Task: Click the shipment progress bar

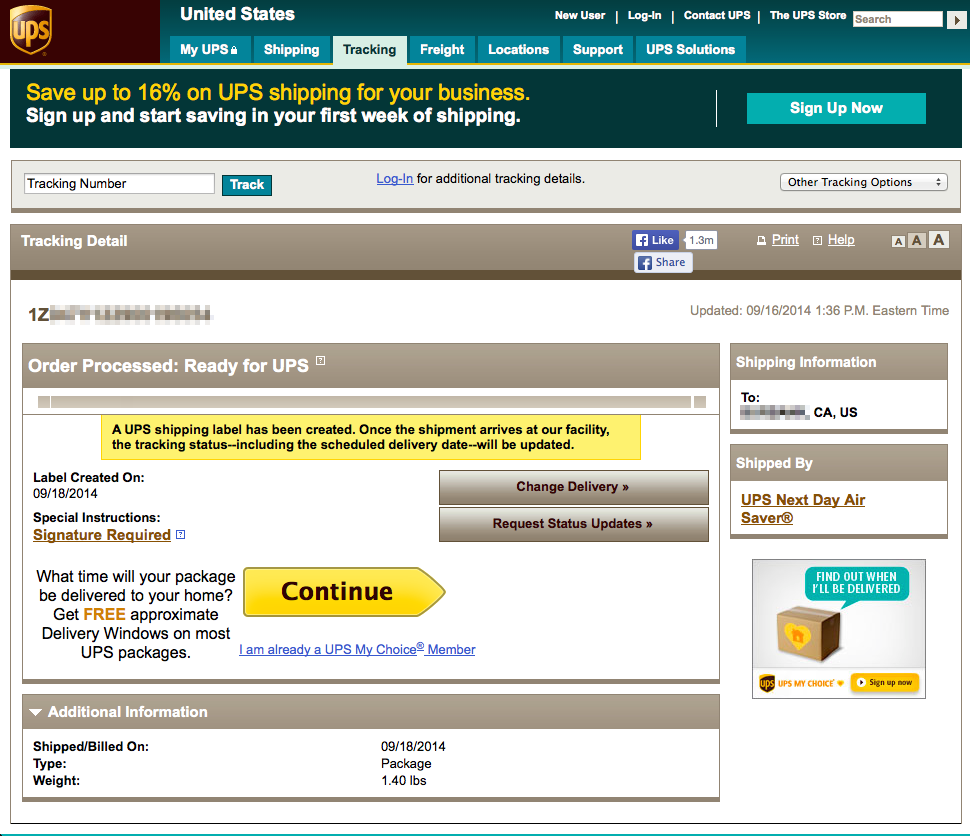Action: coord(371,402)
